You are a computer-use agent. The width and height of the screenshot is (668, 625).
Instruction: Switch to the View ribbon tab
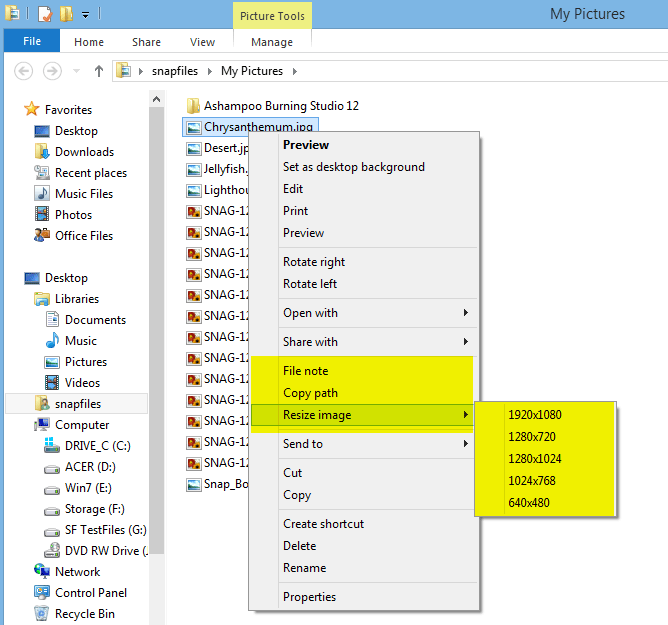202,42
